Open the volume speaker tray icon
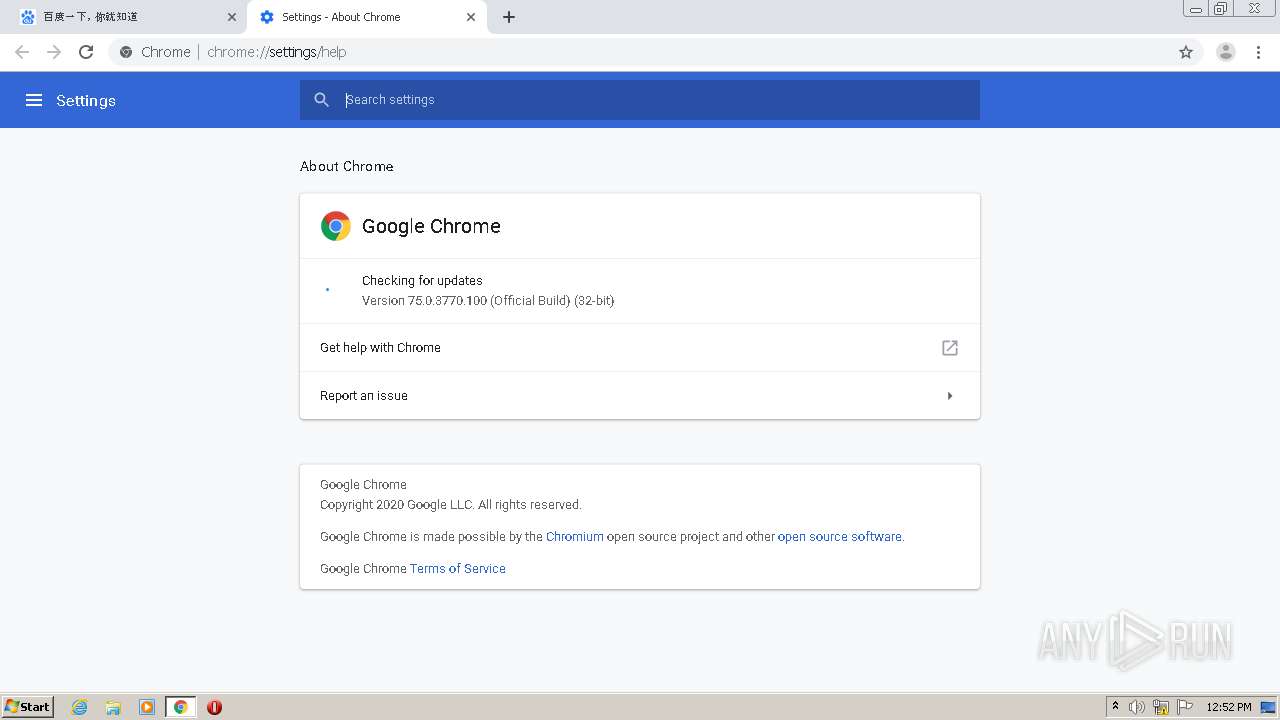This screenshot has width=1280, height=720. [x=1137, y=707]
